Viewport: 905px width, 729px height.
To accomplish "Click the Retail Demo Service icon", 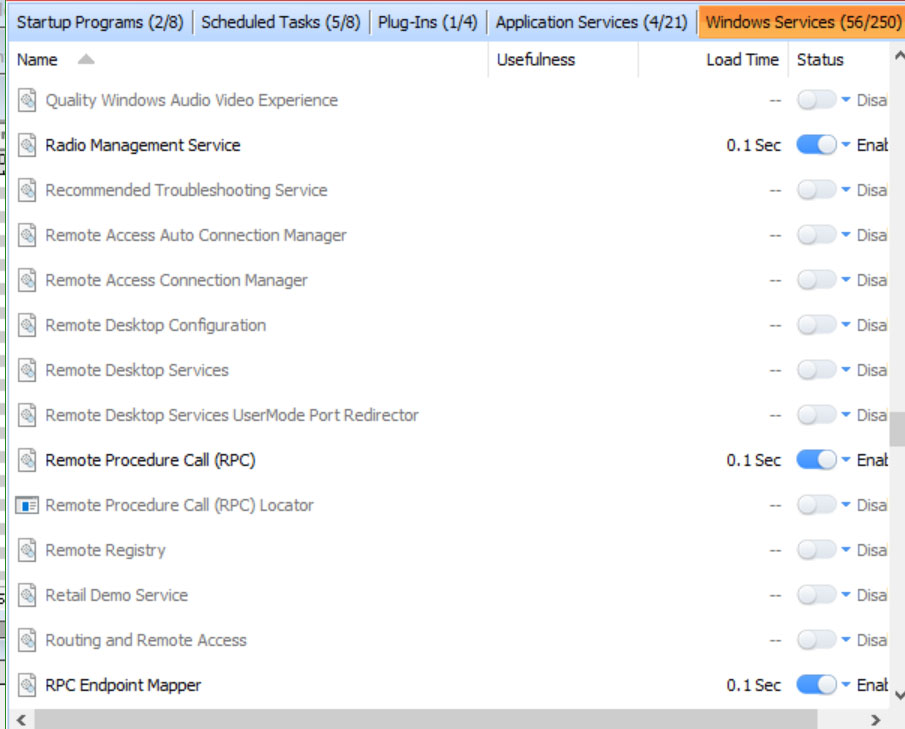I will coord(27,595).
